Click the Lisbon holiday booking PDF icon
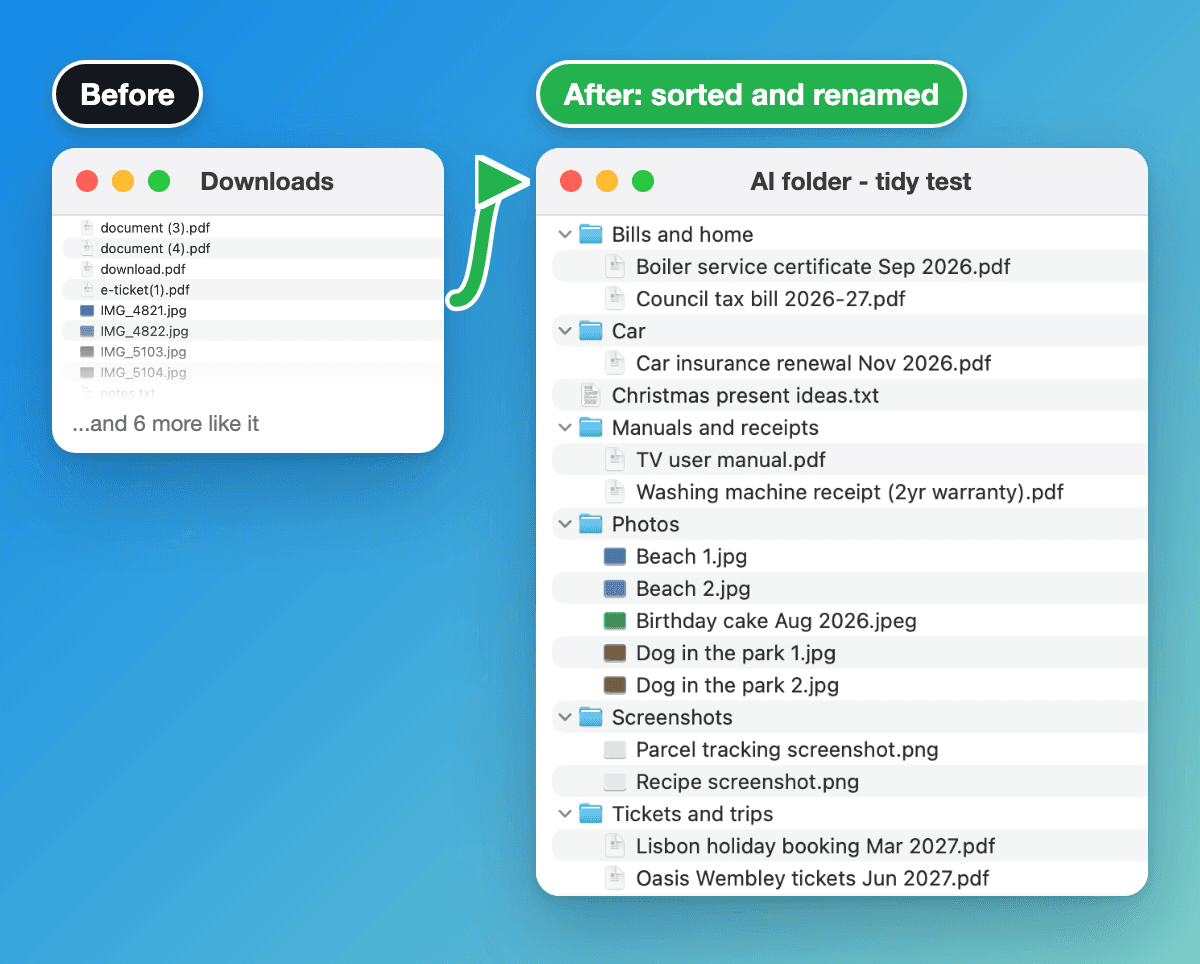Screen dimensions: 1200x964 click(615, 846)
